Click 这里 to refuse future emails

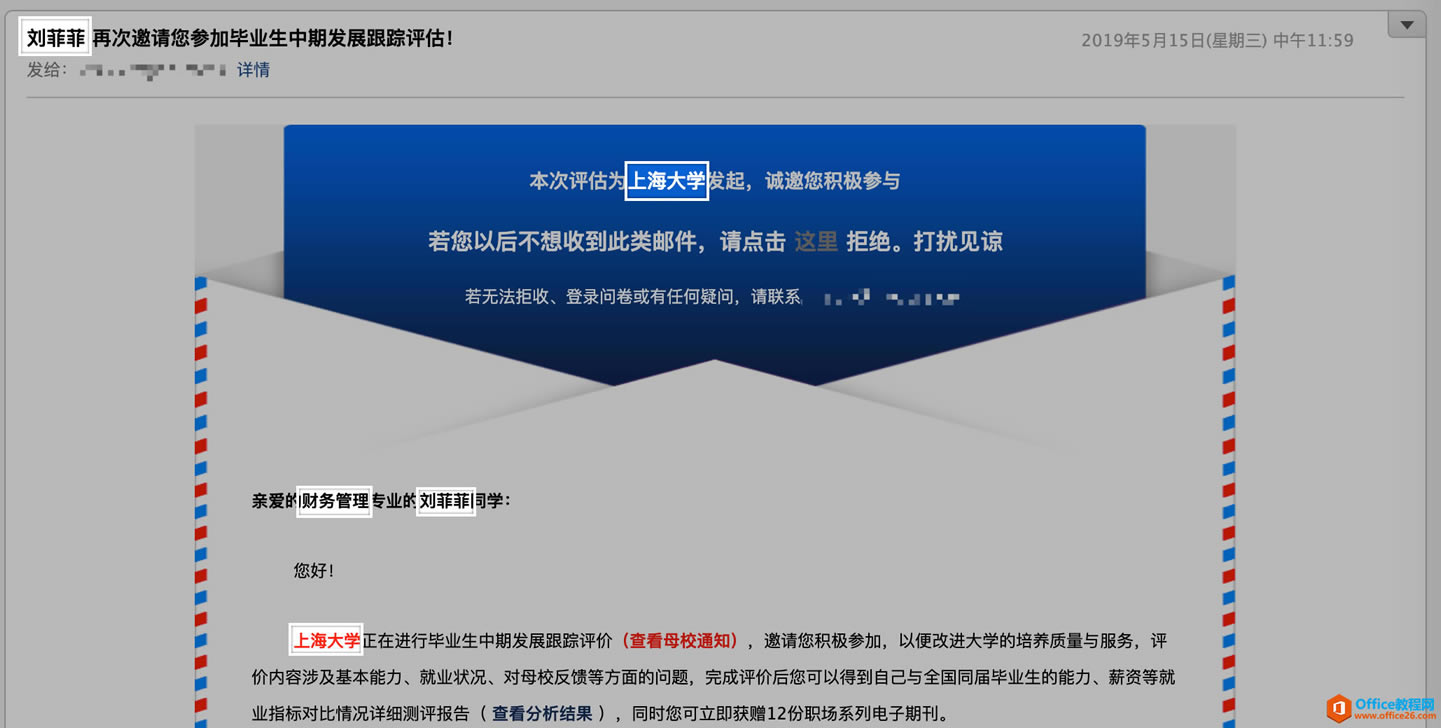click(x=816, y=241)
